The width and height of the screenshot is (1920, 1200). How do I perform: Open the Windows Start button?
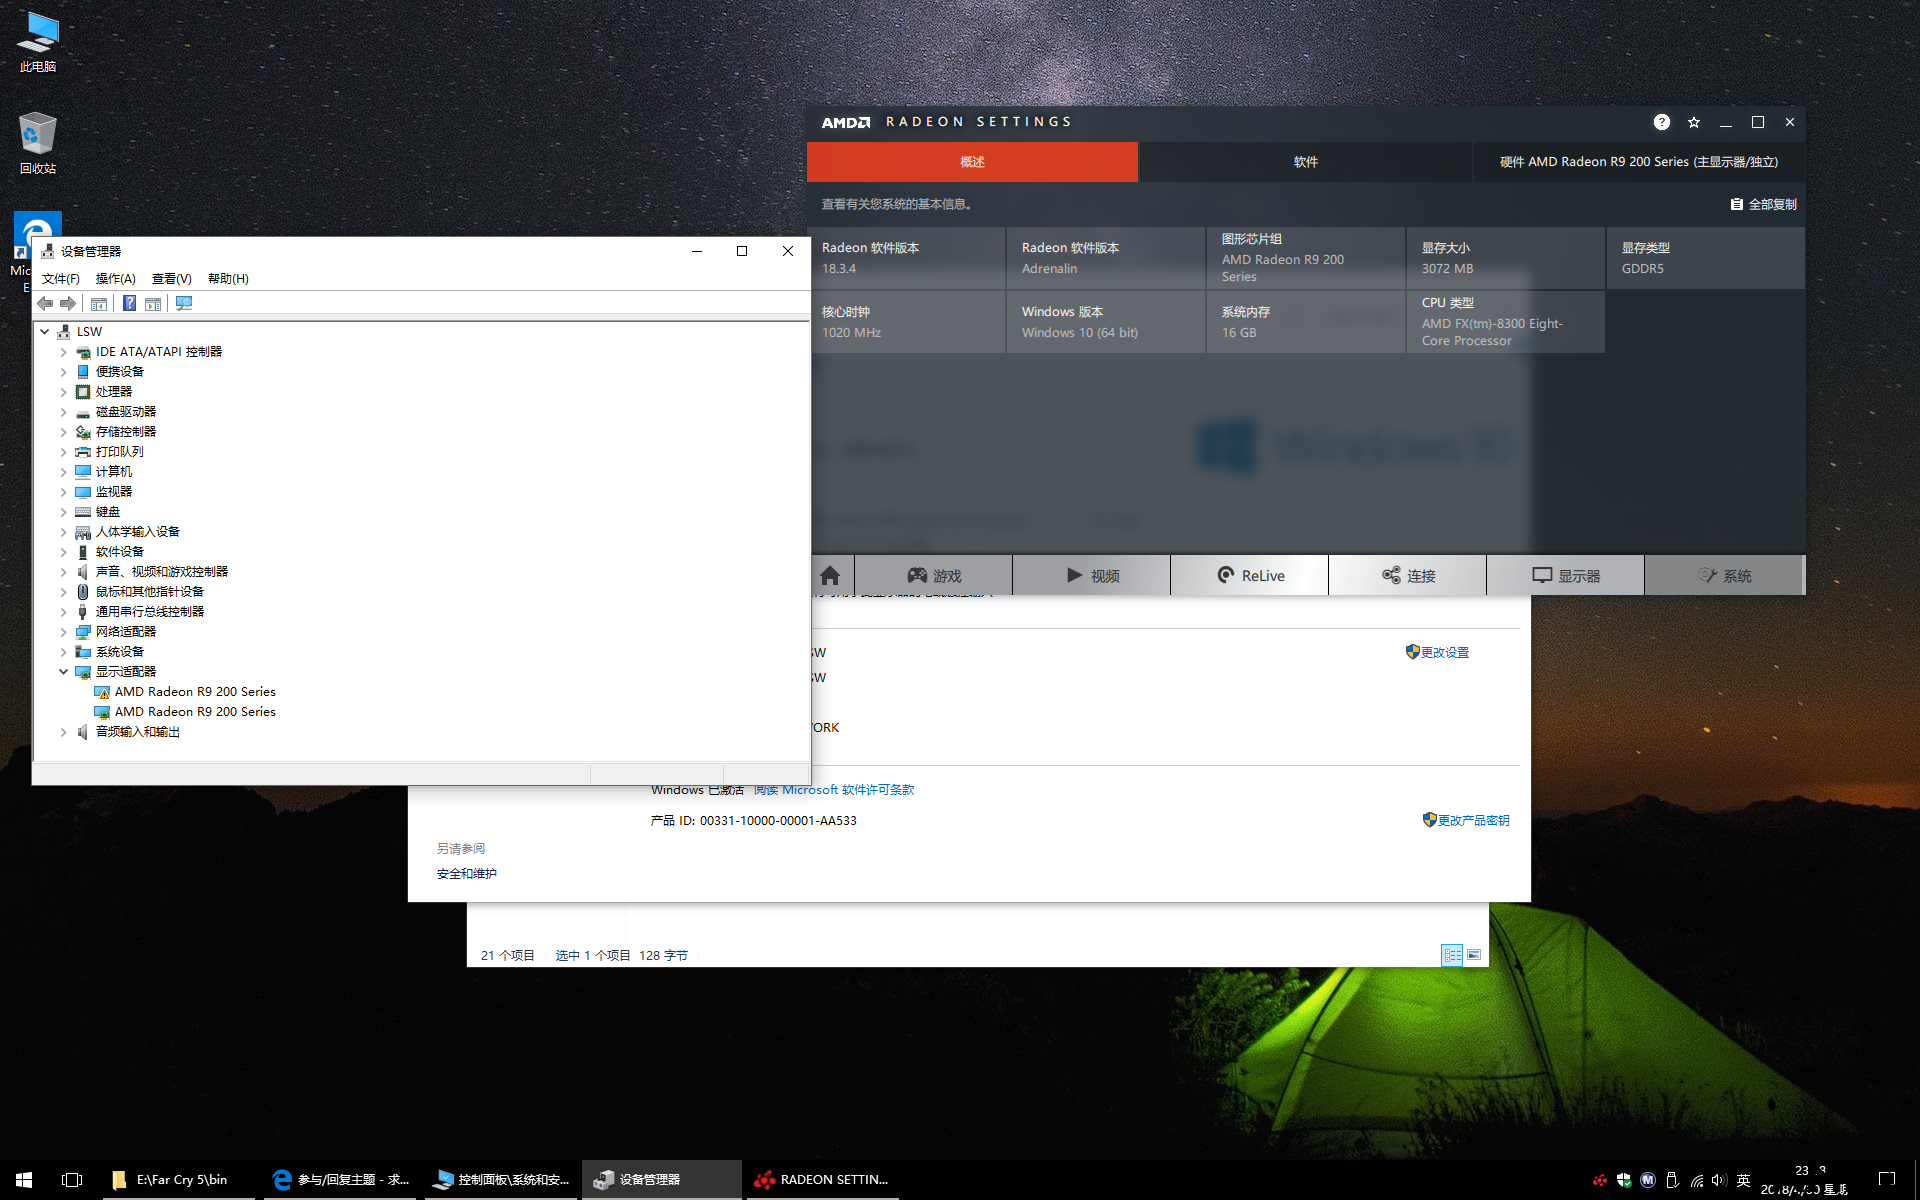(24, 1180)
